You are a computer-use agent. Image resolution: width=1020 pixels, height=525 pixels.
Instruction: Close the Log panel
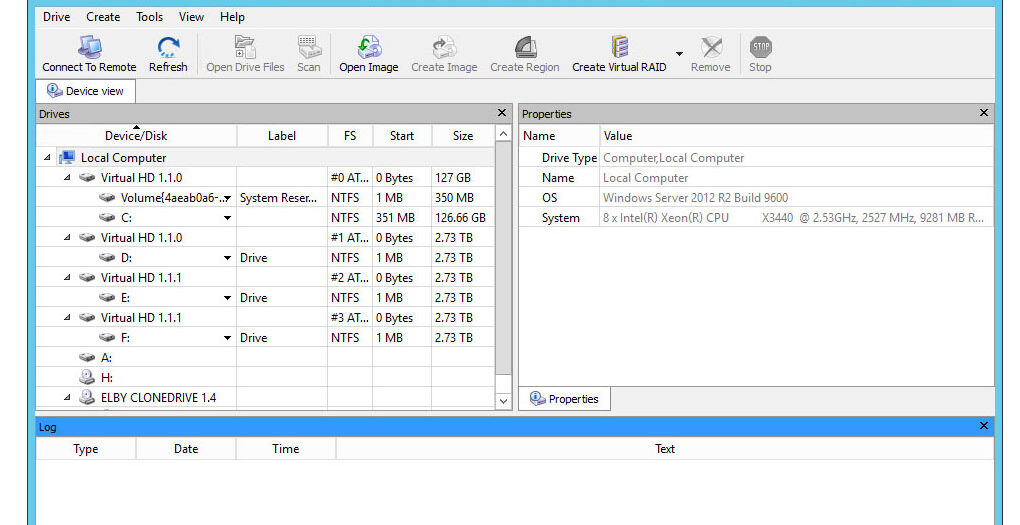click(984, 426)
